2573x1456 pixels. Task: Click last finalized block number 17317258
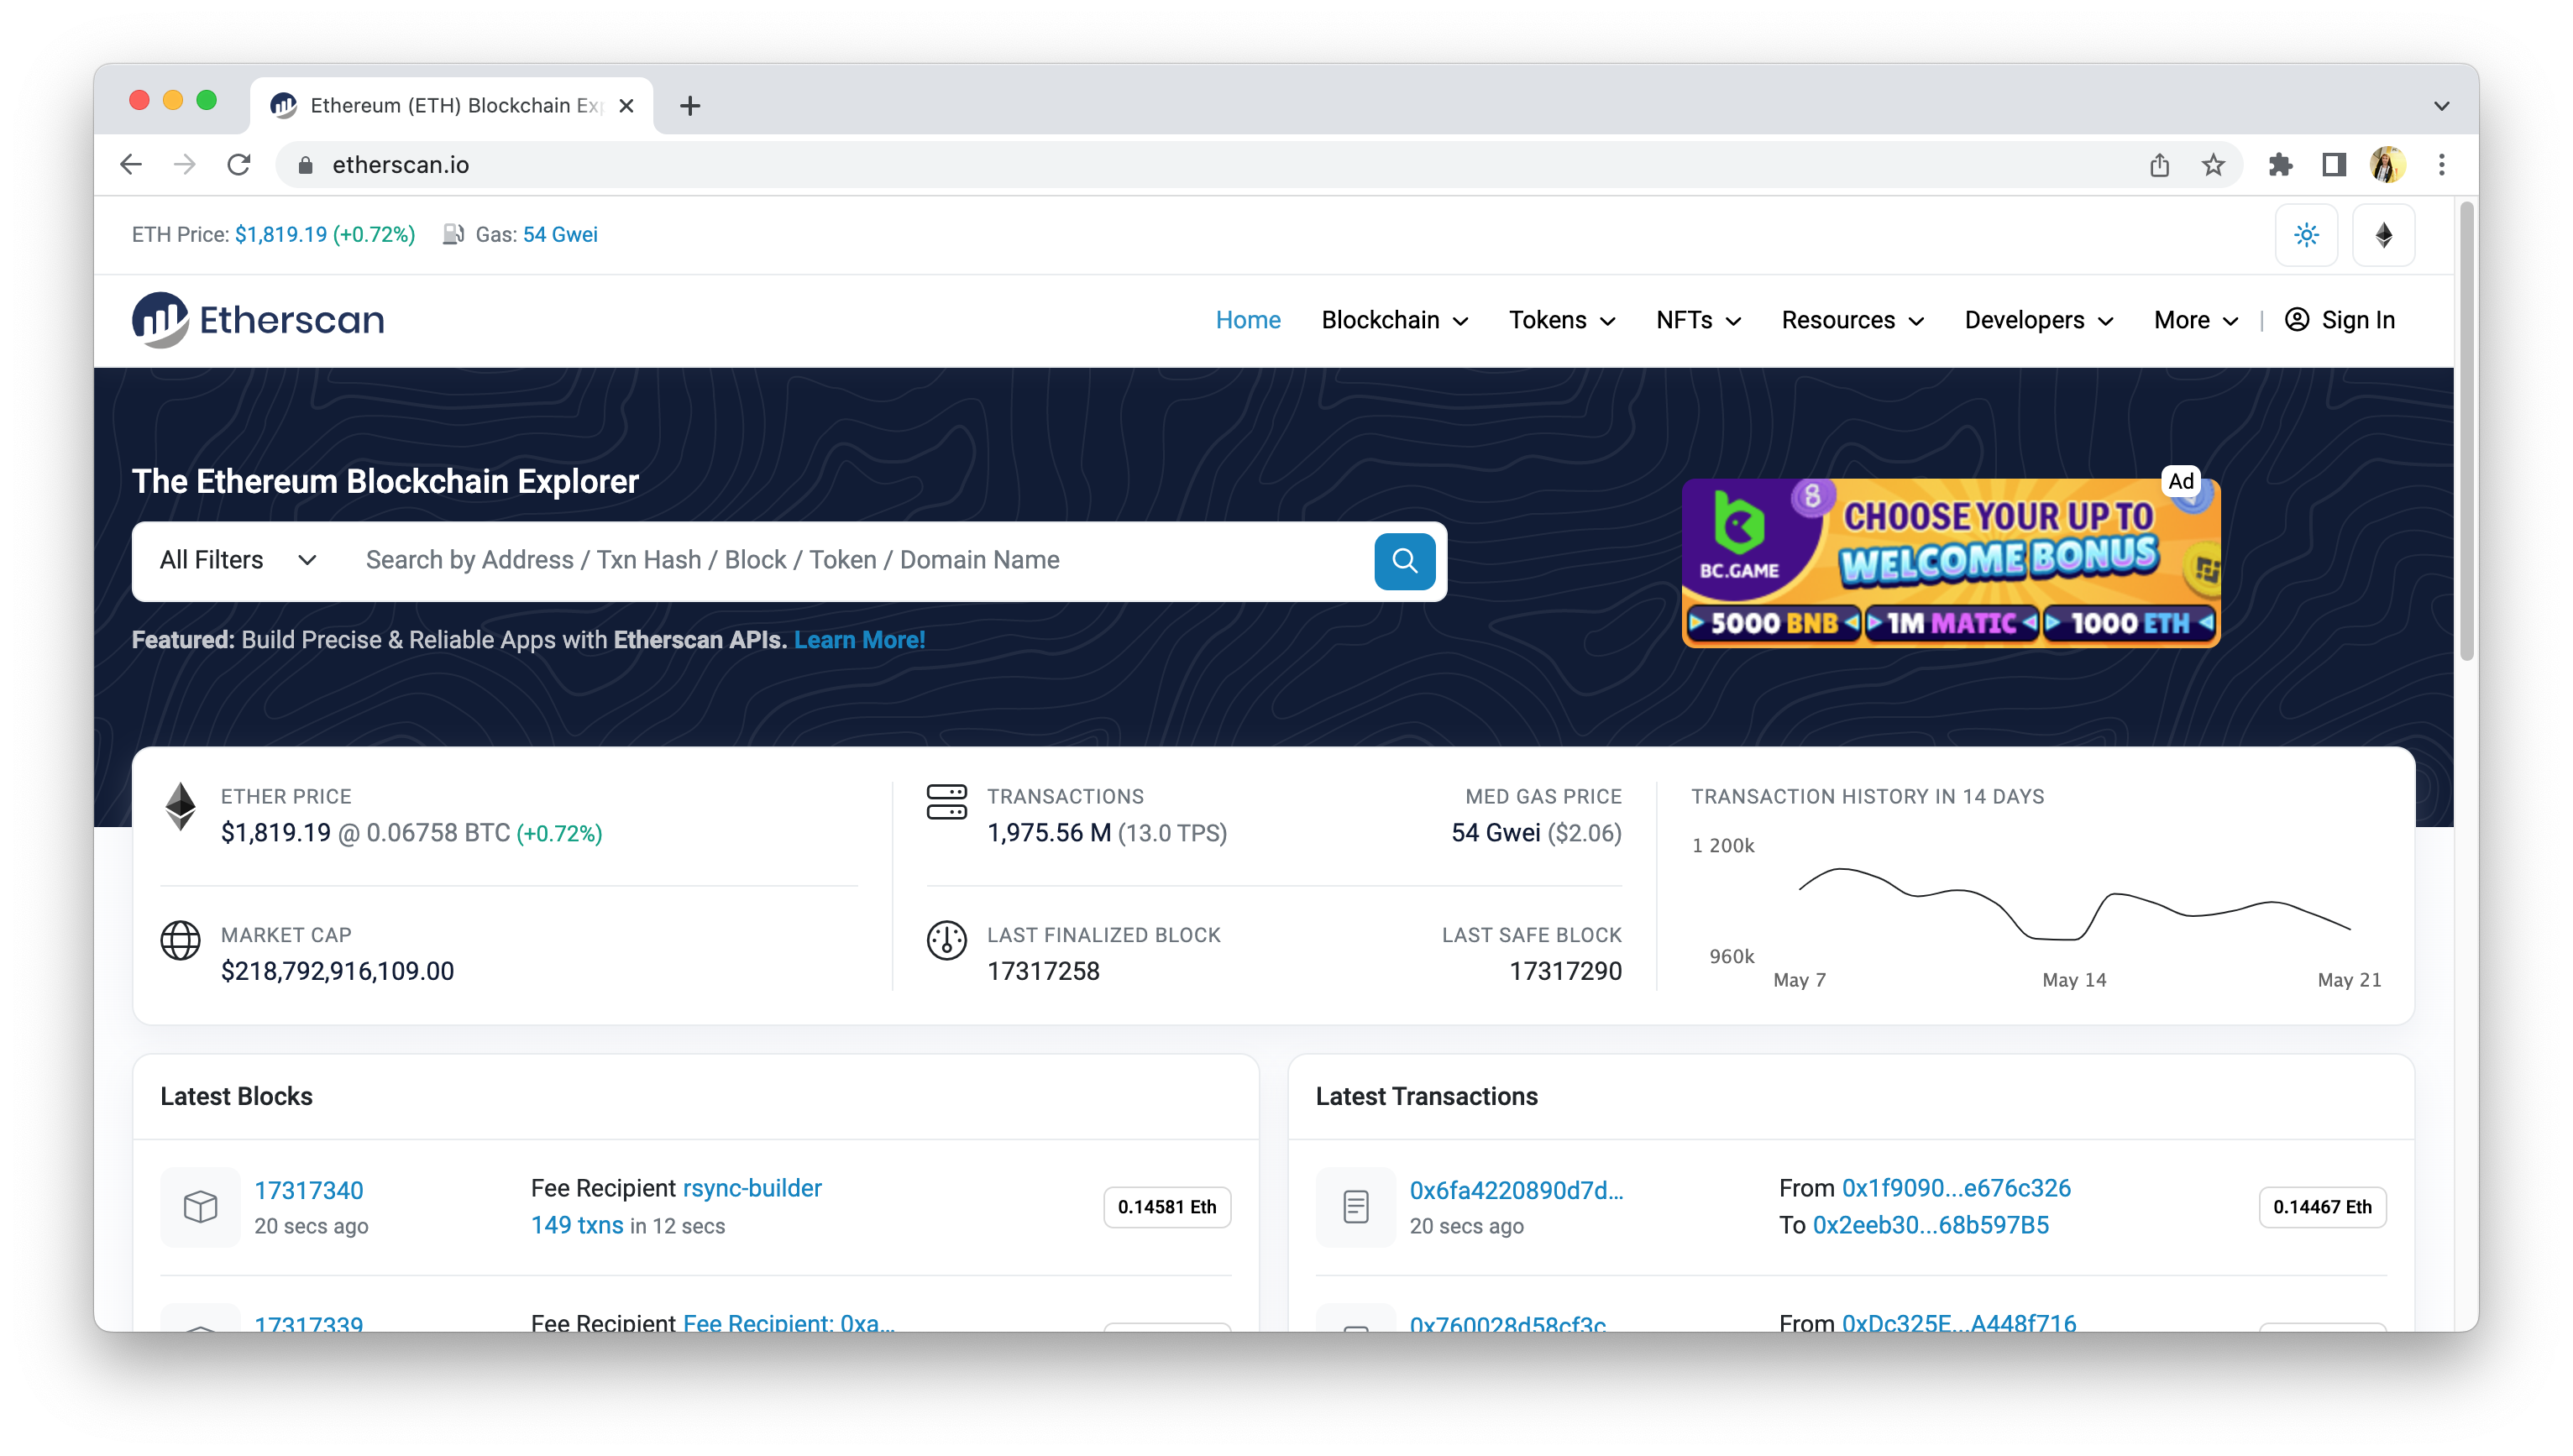point(1043,971)
